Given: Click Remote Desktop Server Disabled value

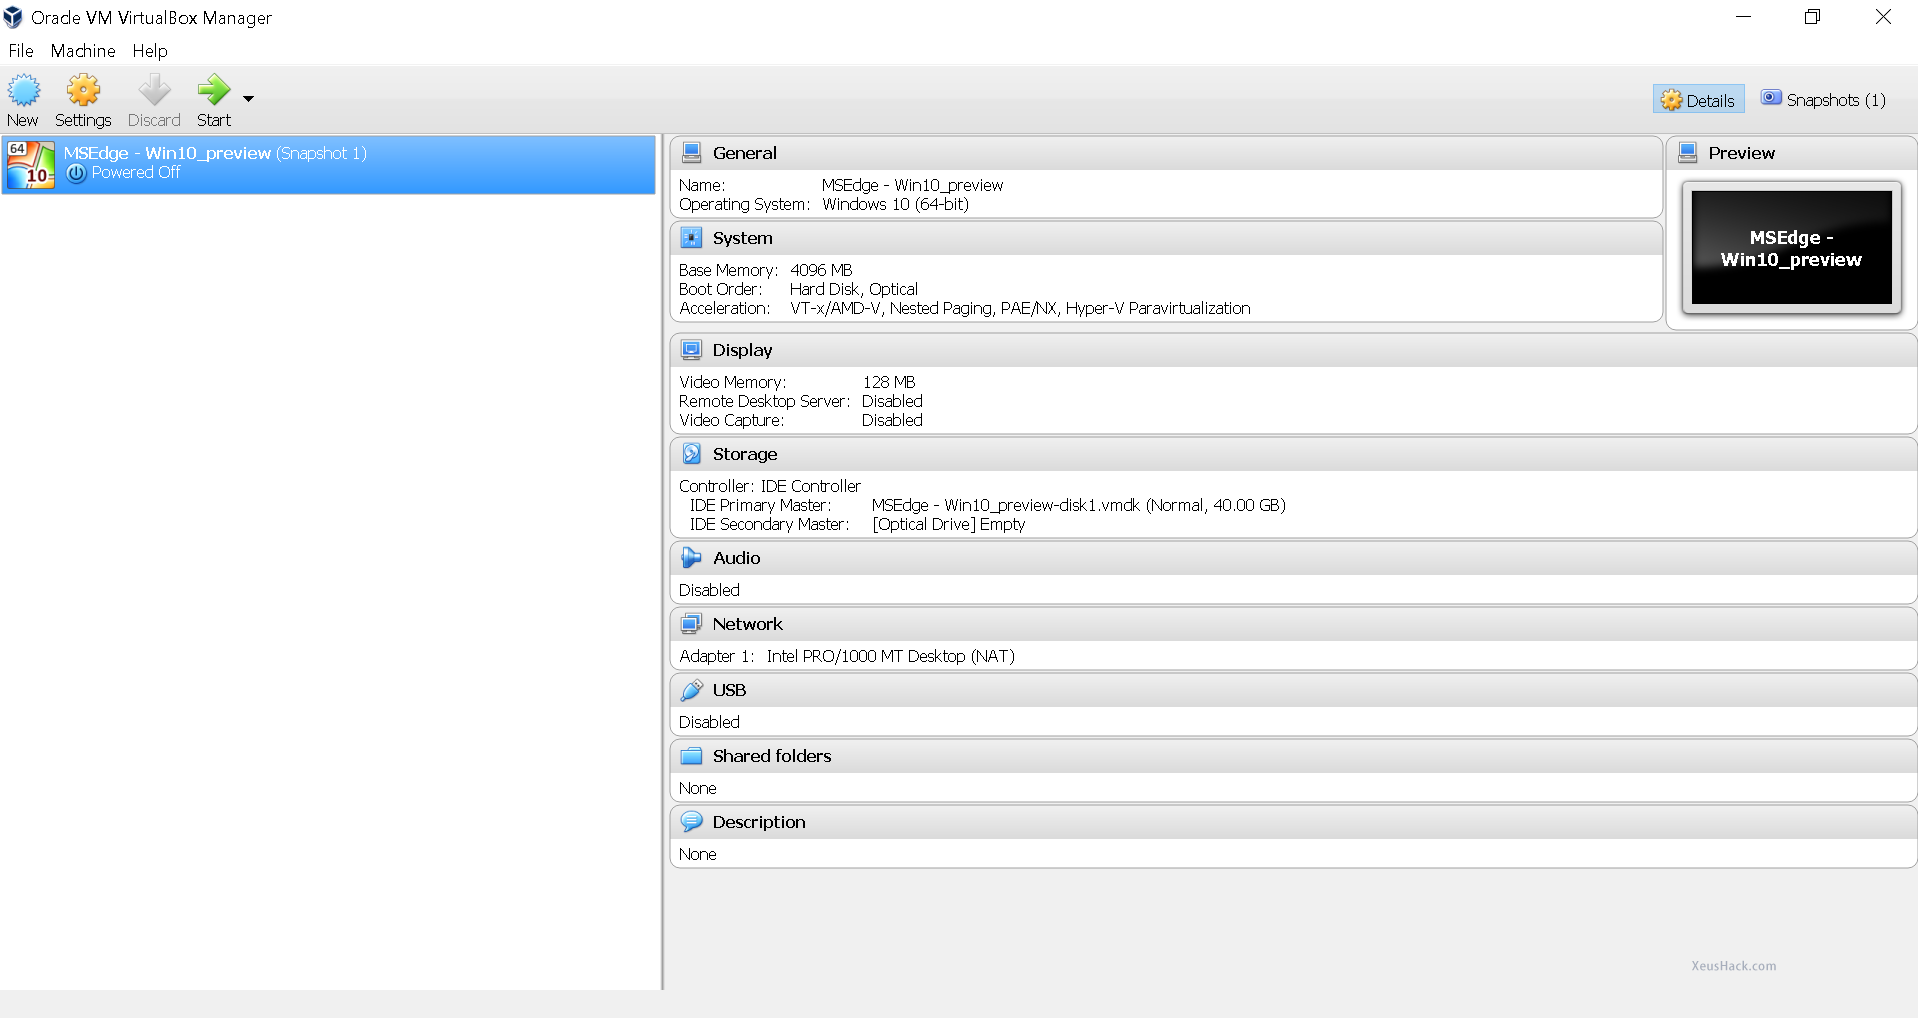Looking at the screenshot, I should [892, 401].
